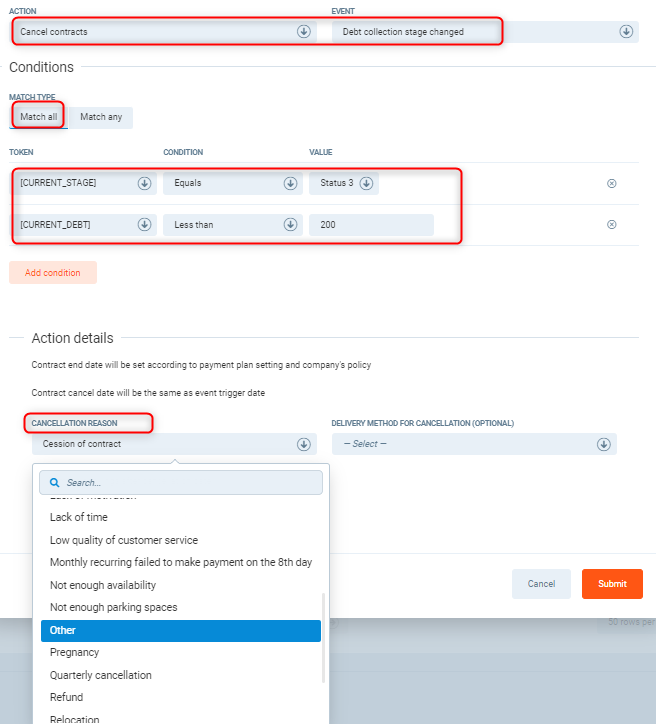This screenshot has width=656, height=724.
Task: Delete the CURRENT_DEBT condition row
Action: tap(612, 225)
